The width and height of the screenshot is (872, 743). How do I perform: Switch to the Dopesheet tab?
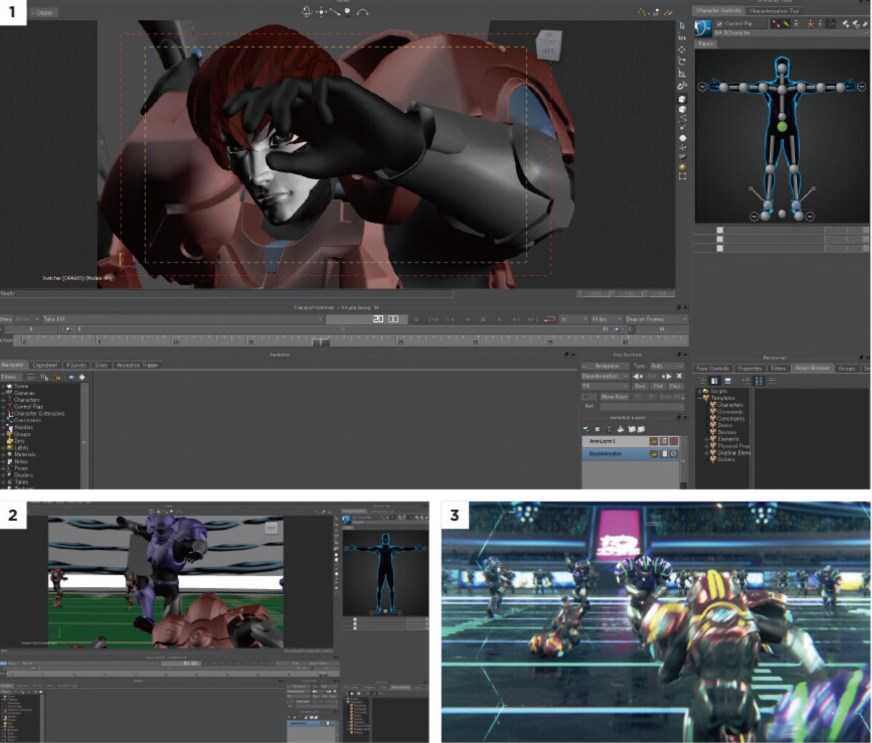45,365
